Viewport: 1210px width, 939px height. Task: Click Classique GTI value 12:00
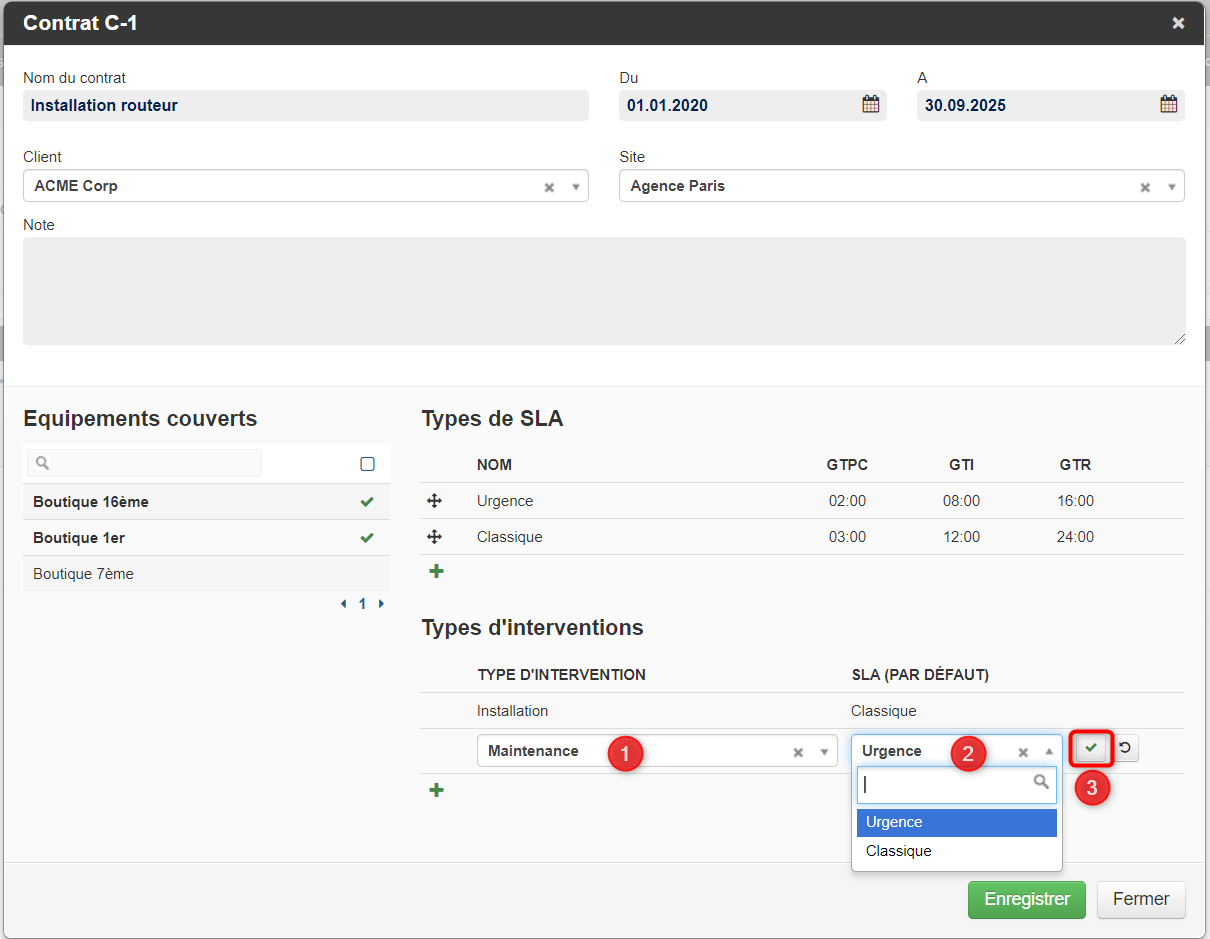962,537
